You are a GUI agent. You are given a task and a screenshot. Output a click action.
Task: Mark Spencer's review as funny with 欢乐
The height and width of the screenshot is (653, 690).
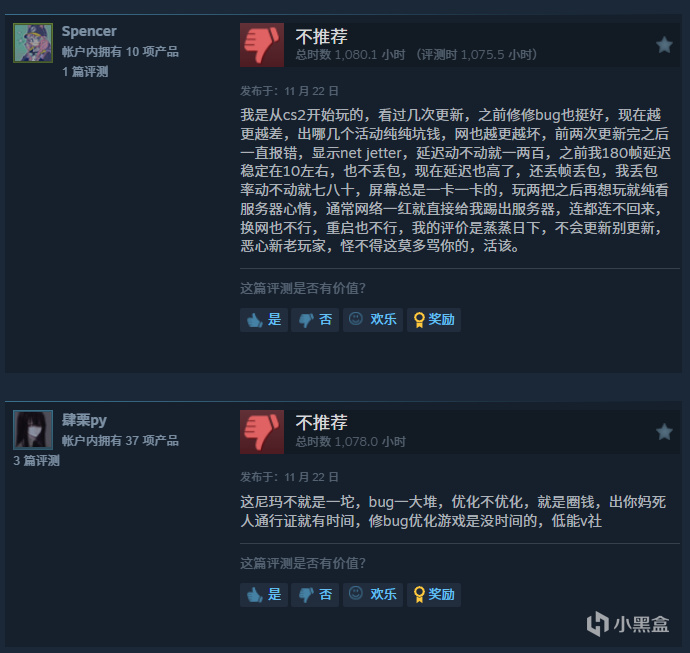point(373,320)
